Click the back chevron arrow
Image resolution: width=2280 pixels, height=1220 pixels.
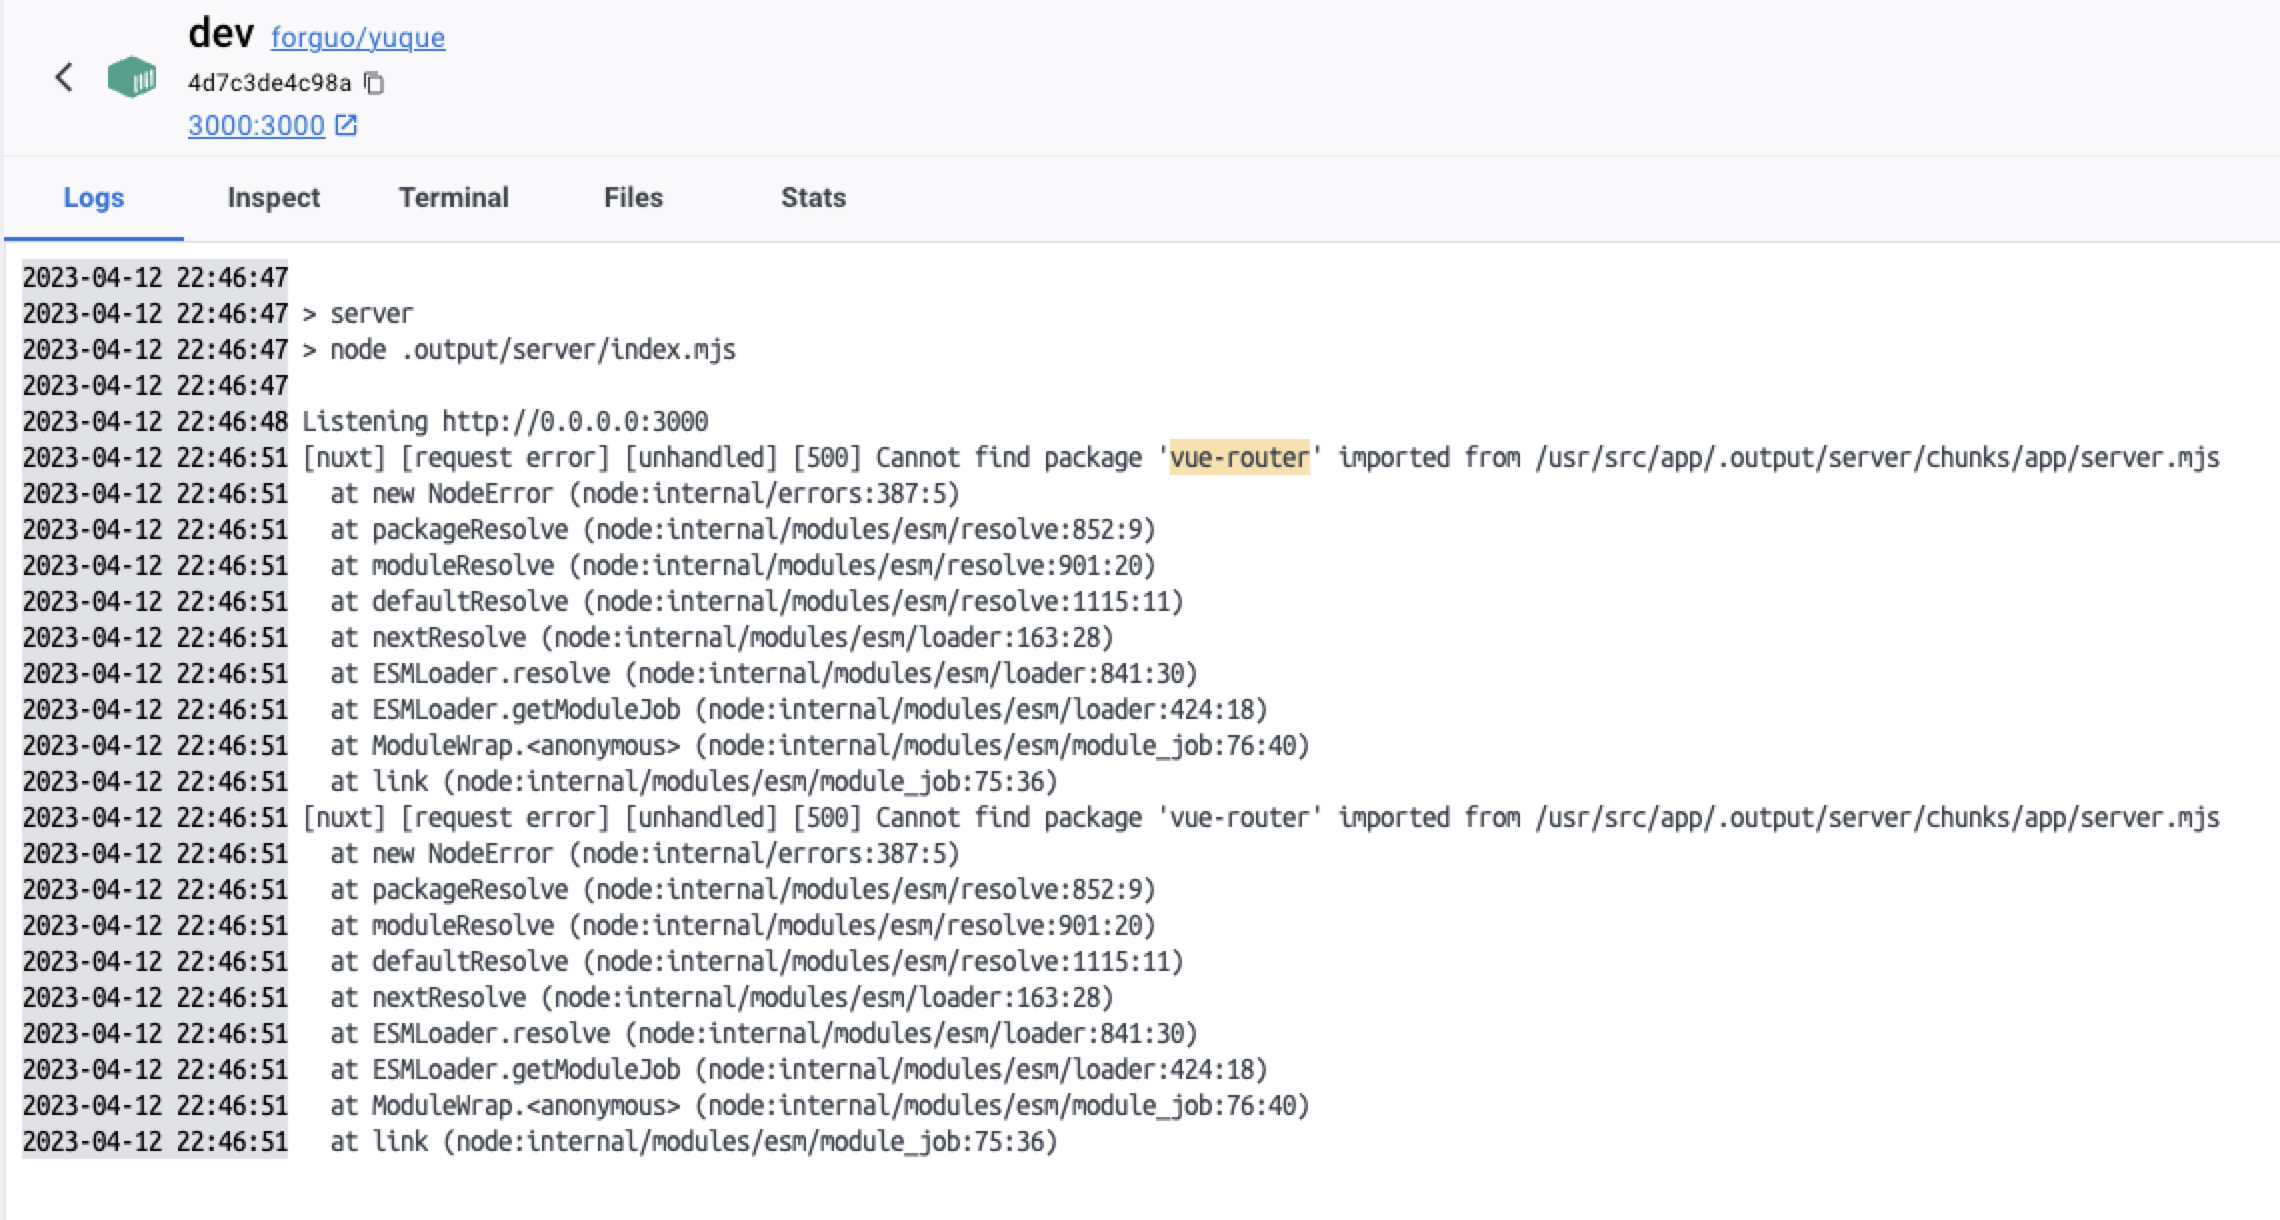pyautogui.click(x=64, y=77)
